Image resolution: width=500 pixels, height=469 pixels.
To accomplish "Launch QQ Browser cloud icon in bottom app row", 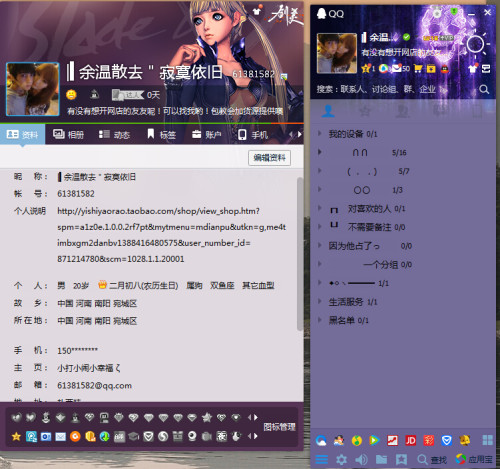I will (x=321, y=441).
